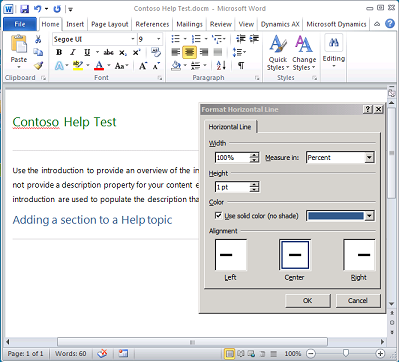Toggle Italic formatting

(x=73, y=52)
